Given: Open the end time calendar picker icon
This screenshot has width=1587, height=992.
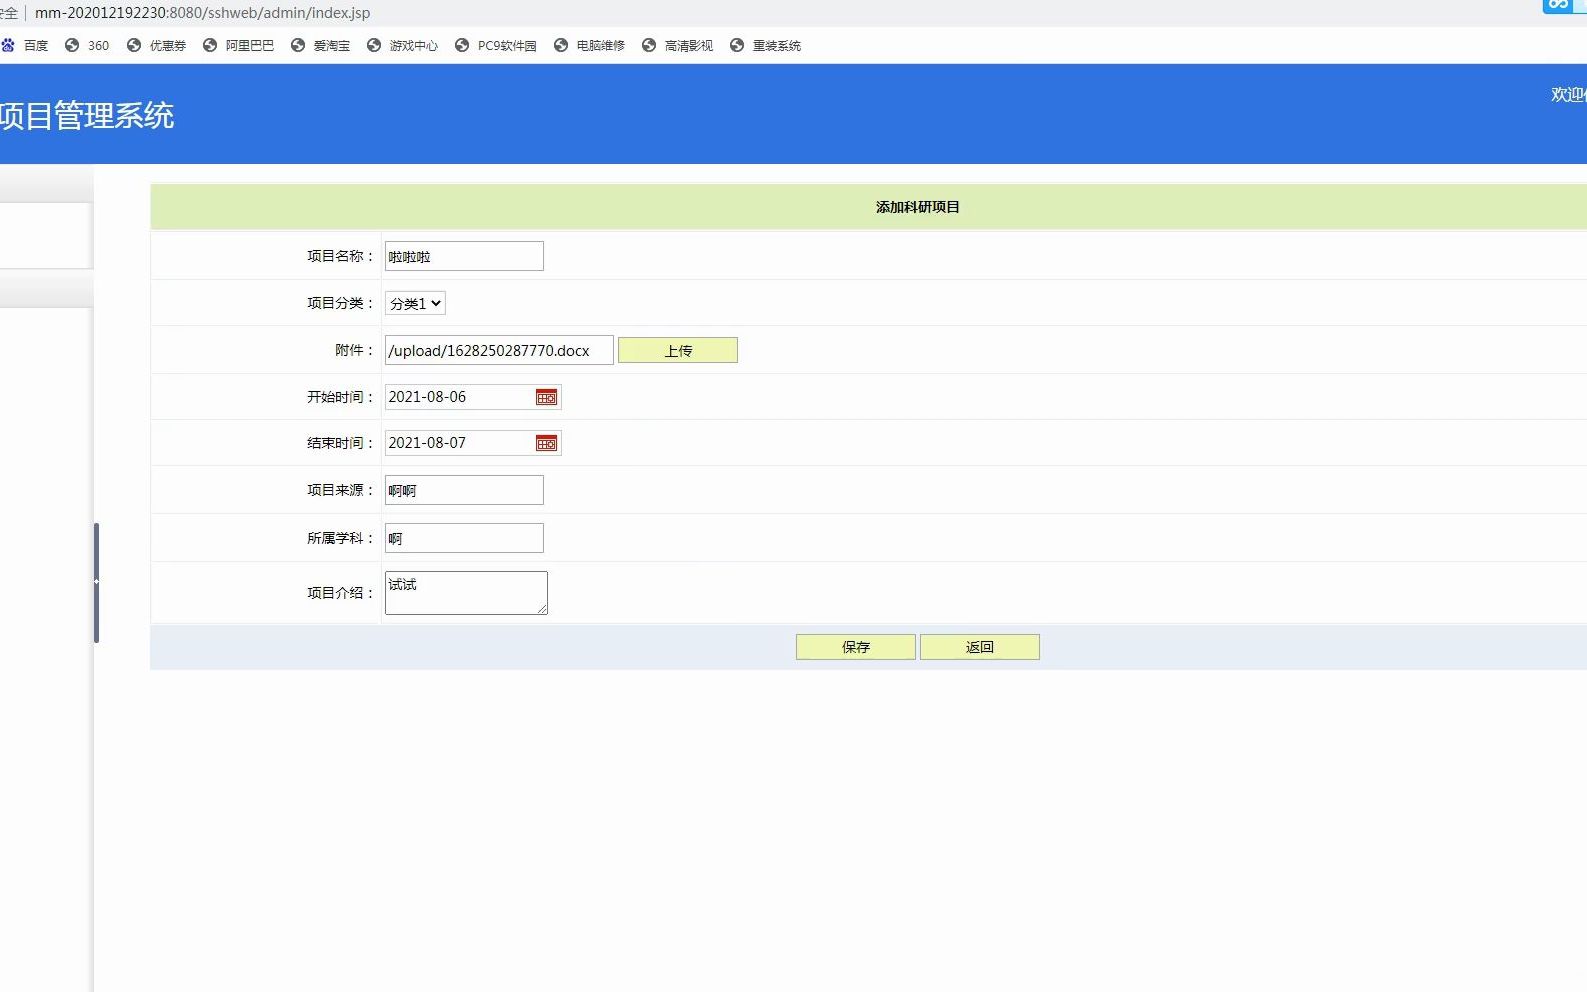Looking at the screenshot, I should pyautogui.click(x=546, y=443).
